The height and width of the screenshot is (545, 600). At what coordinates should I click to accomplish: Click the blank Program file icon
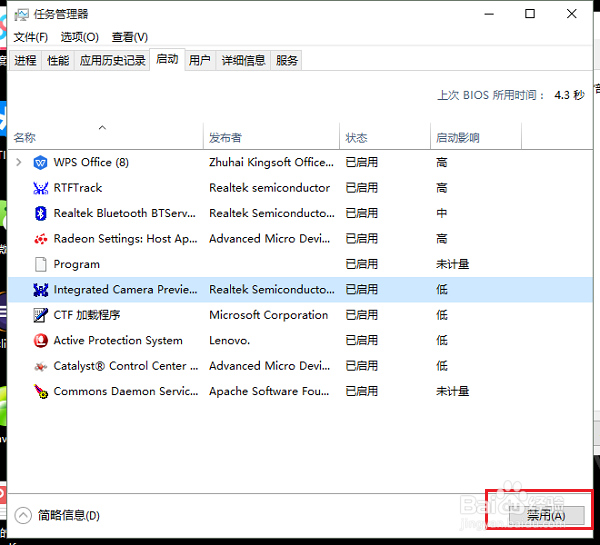coord(40,264)
